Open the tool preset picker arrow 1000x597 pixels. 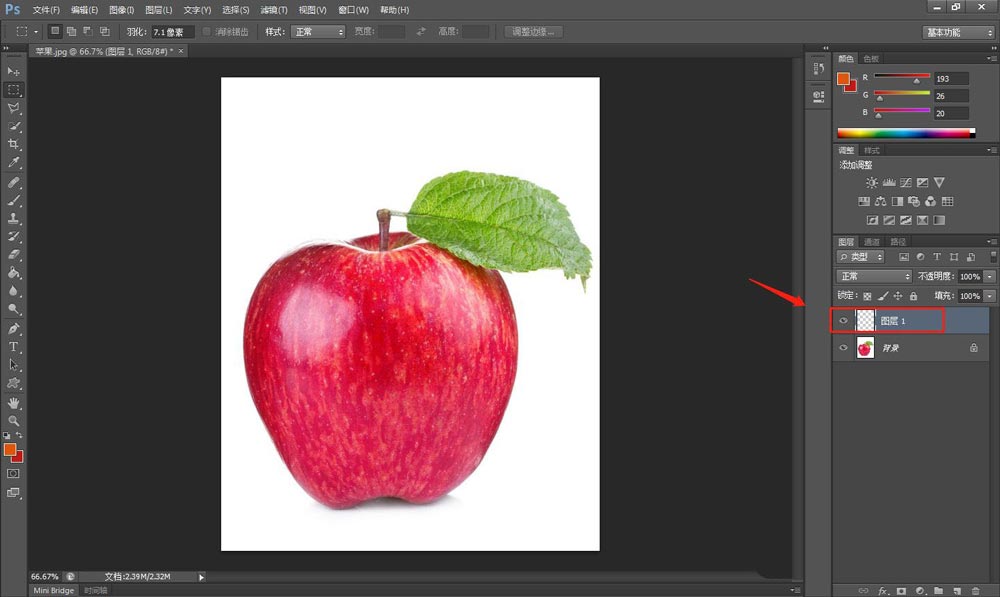click(x=36, y=31)
